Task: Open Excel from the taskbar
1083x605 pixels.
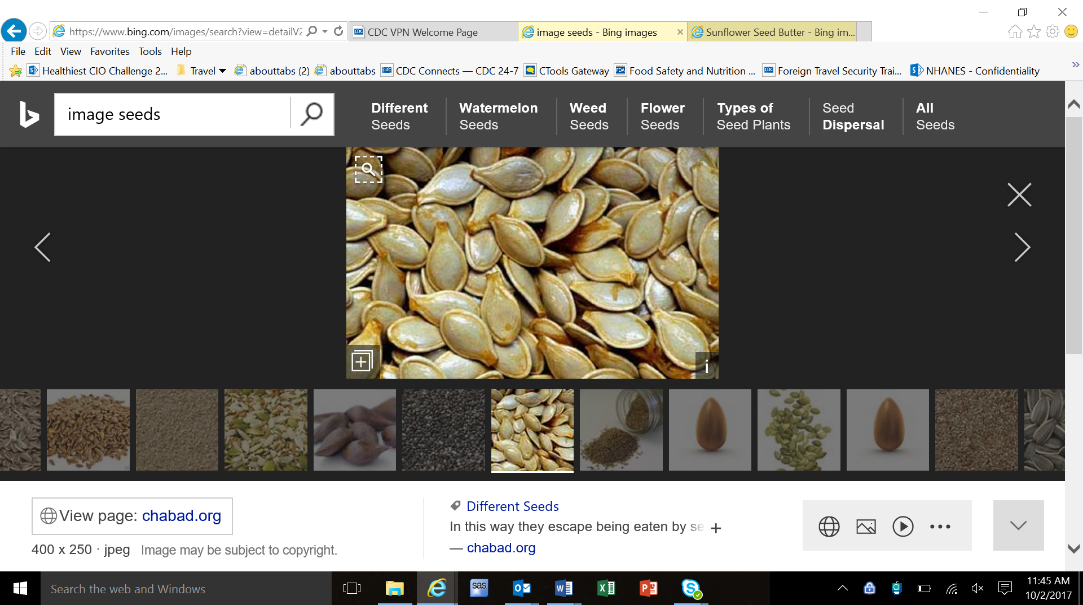Action: click(x=606, y=588)
